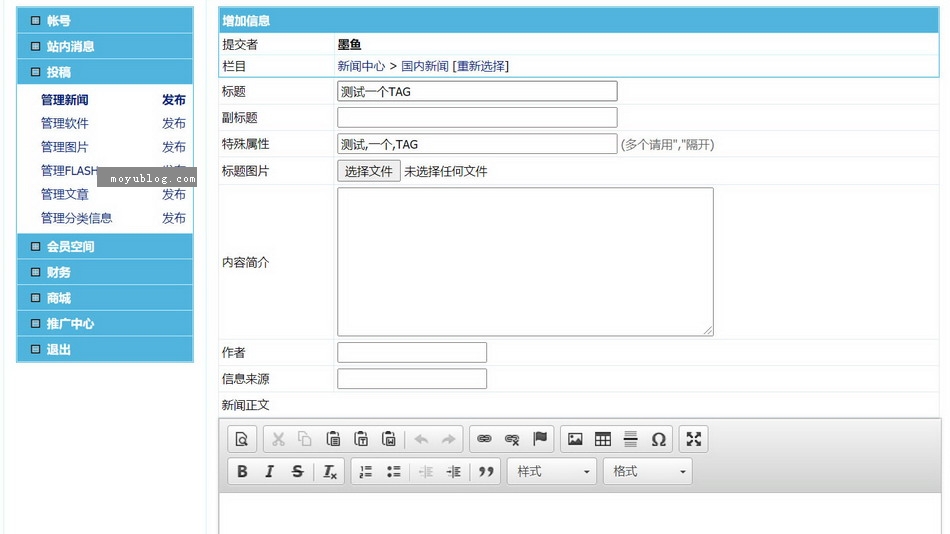Open the 财务 sidebar menu
950x534 pixels.
click(x=58, y=272)
